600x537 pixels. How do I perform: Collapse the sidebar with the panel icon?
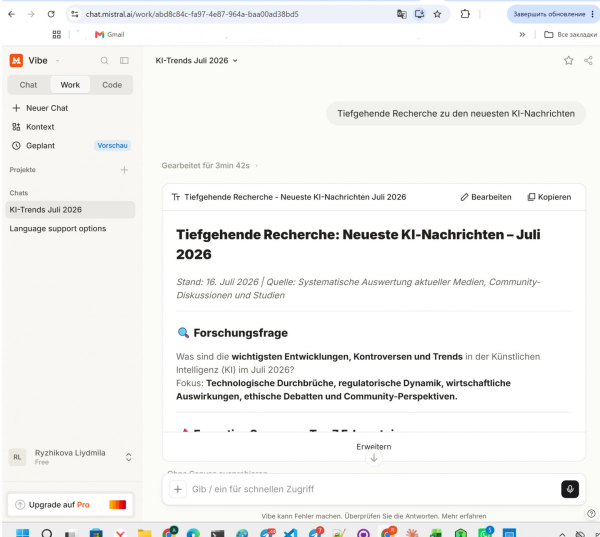pyautogui.click(x=124, y=60)
